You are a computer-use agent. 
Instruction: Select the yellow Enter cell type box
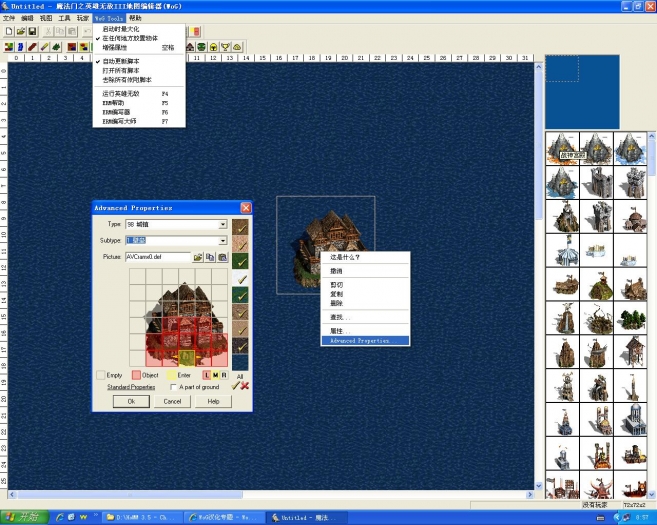coord(172,375)
